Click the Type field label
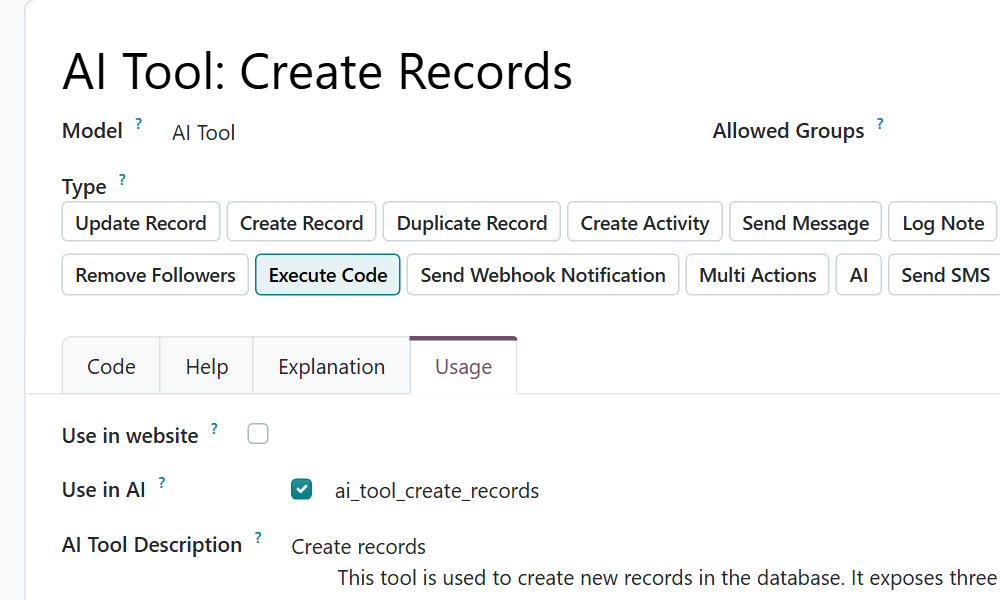This screenshot has width=1000, height=600. (x=84, y=187)
